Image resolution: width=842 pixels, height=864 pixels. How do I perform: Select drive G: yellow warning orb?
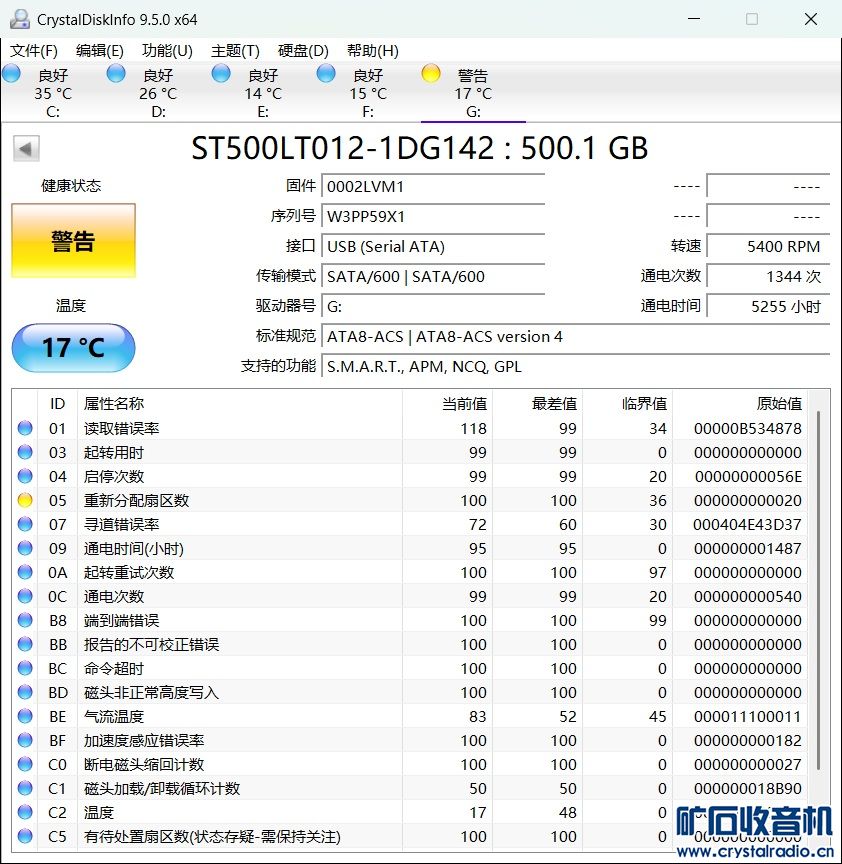[431, 73]
